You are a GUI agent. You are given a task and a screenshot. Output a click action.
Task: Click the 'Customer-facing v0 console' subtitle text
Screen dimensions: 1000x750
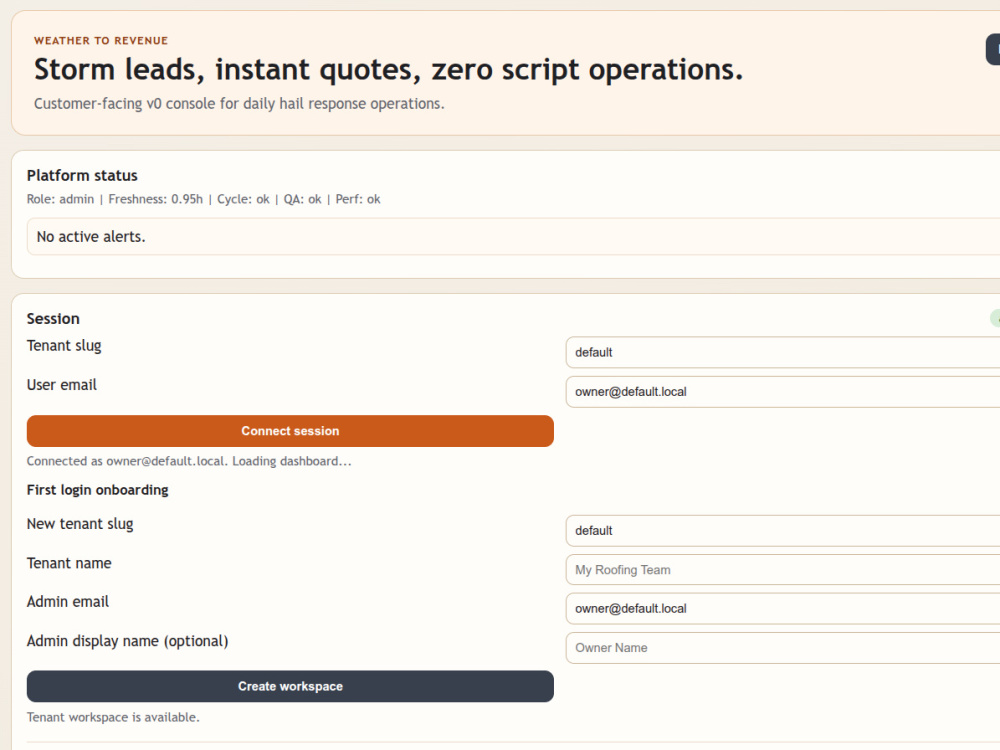click(x=239, y=103)
